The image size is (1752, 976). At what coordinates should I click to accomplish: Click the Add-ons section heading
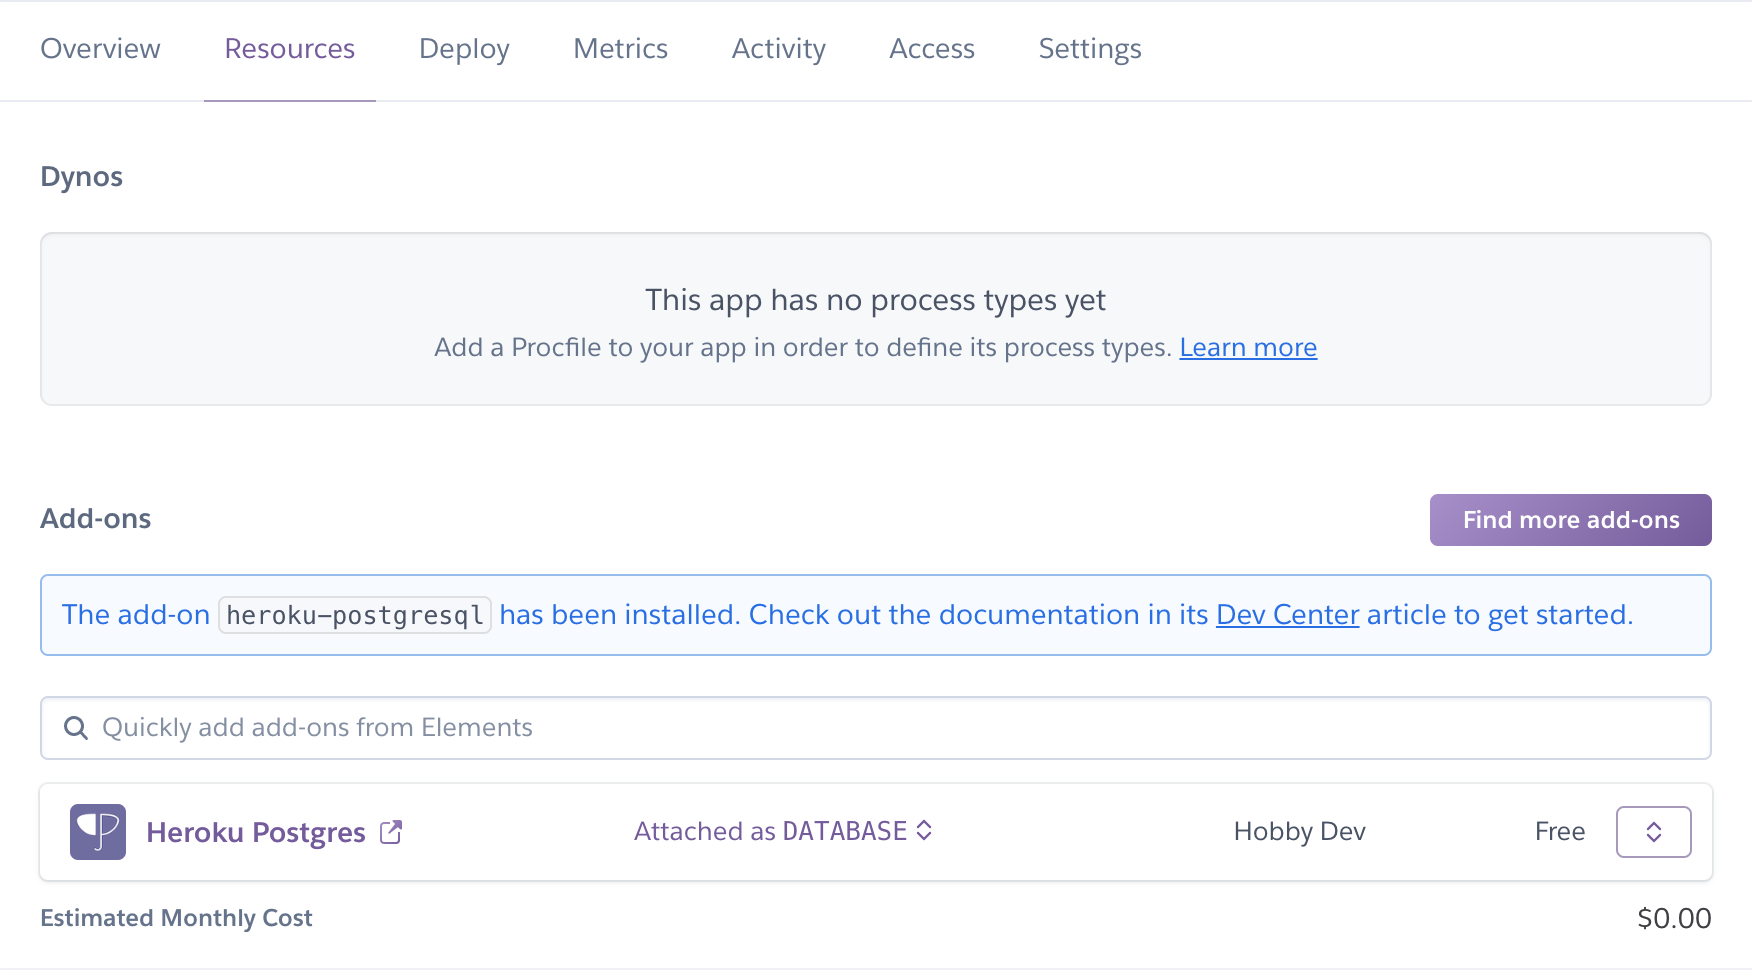coord(96,519)
